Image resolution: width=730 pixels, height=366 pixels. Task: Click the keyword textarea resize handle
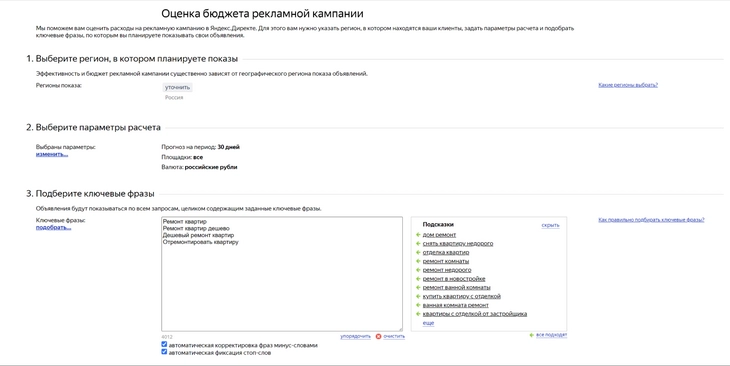point(400,329)
